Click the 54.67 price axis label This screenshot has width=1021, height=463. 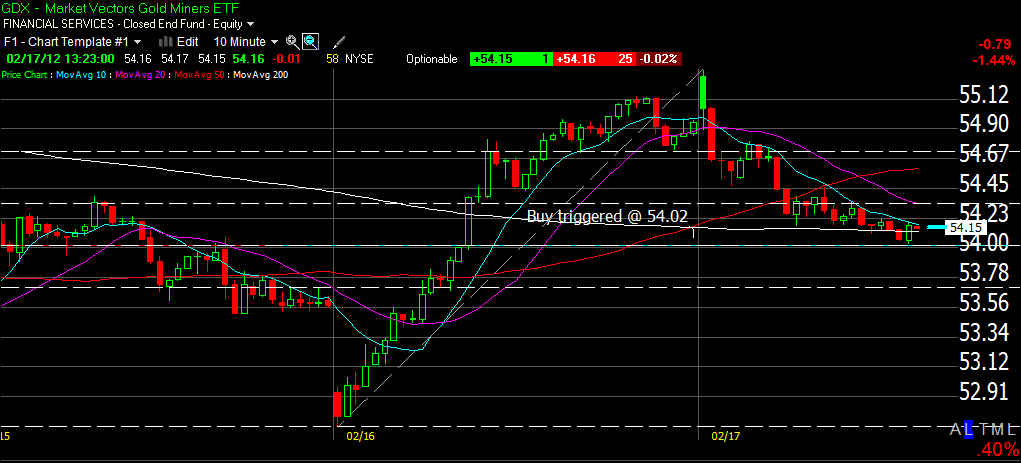pos(985,154)
